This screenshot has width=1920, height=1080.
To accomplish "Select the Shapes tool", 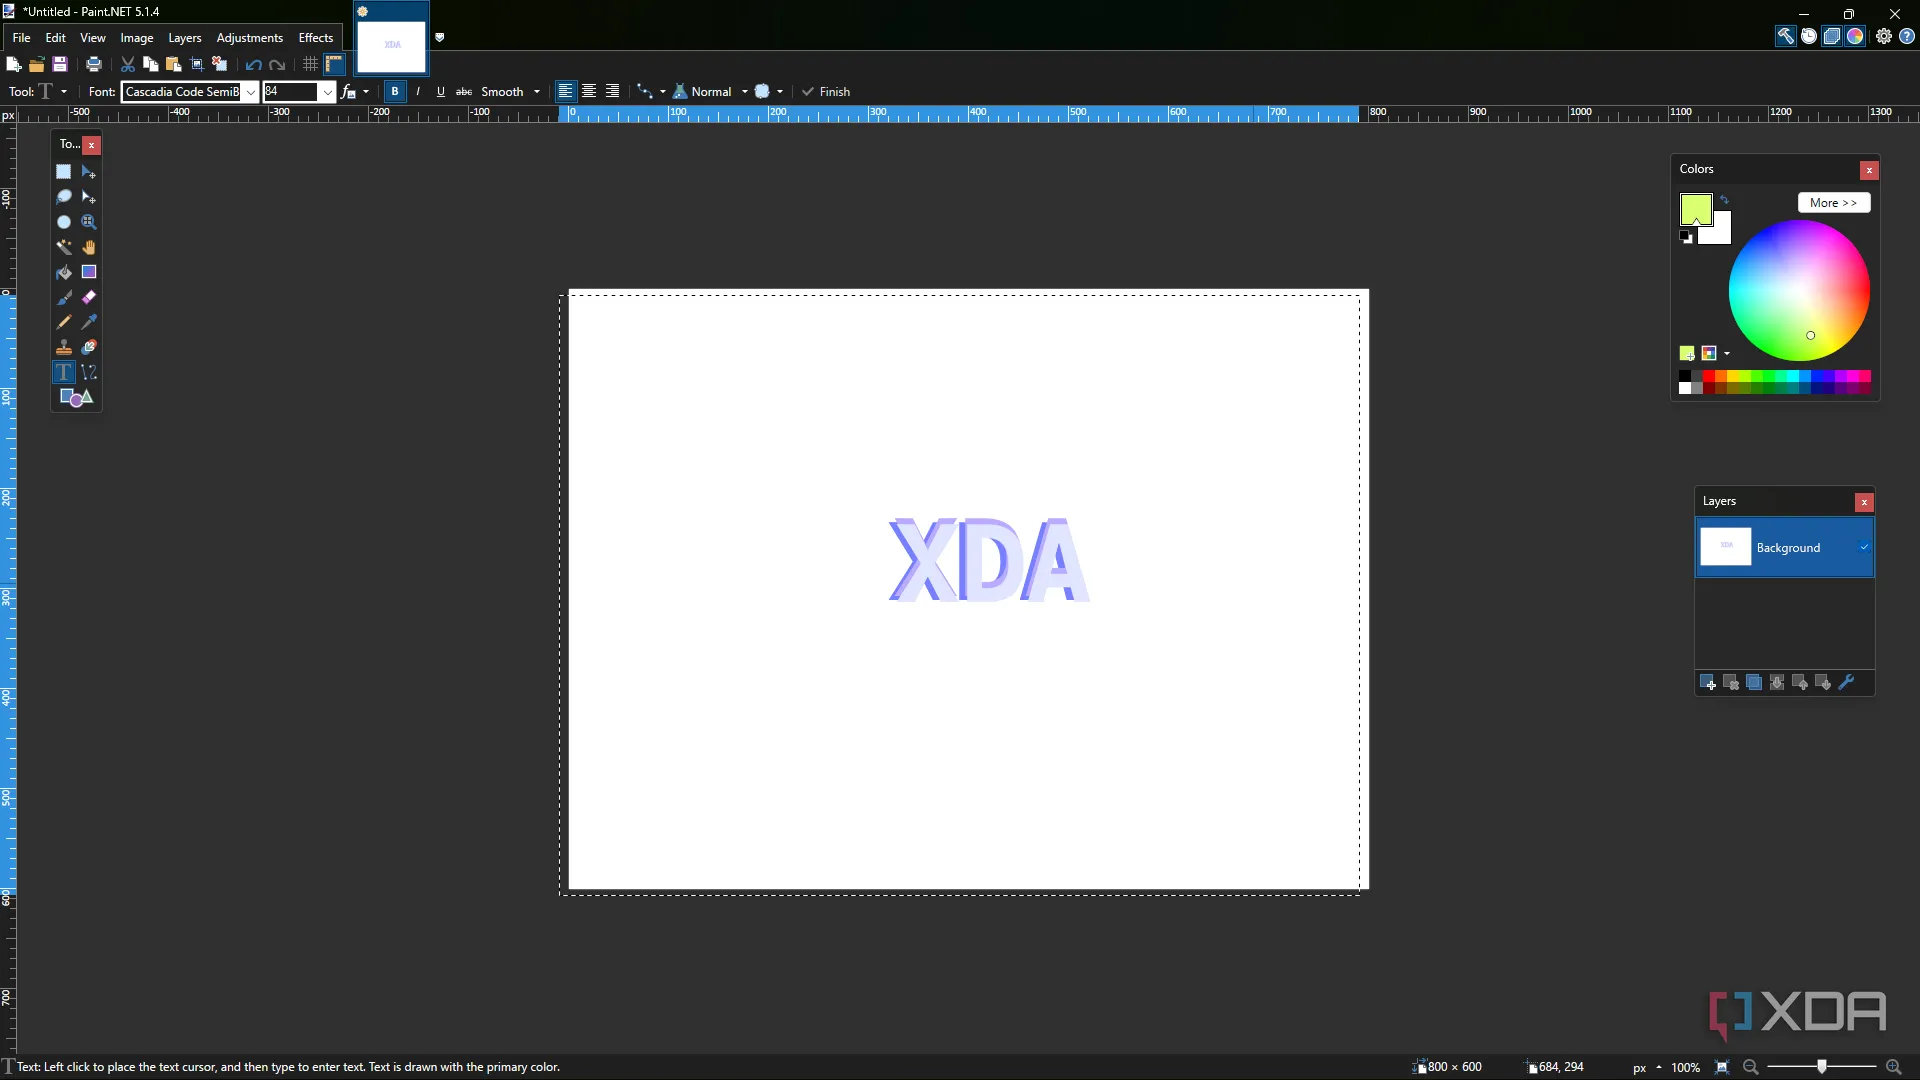I will click(76, 397).
